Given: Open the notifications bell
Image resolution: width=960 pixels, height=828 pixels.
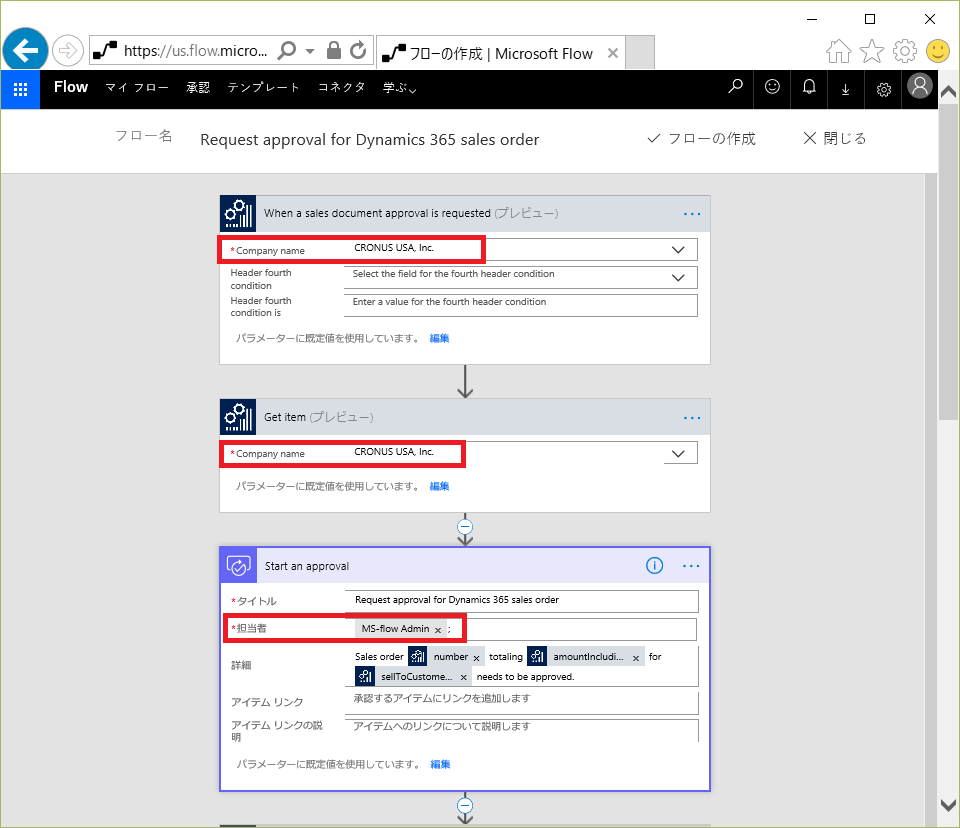Looking at the screenshot, I should [809, 88].
